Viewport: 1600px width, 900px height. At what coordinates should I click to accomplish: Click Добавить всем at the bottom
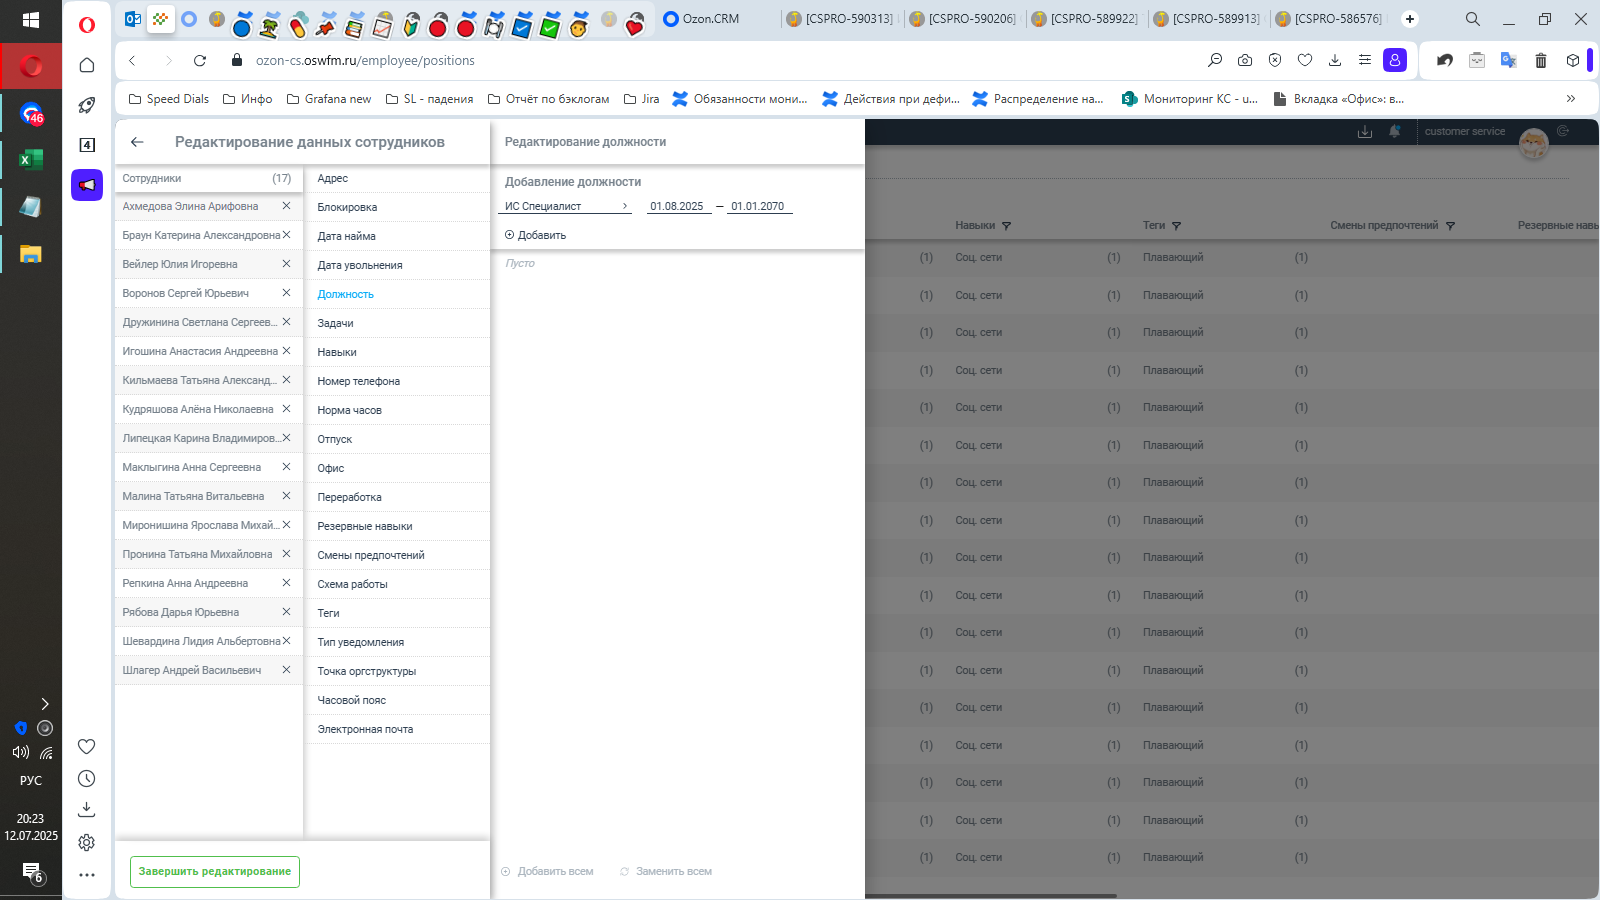[547, 872]
